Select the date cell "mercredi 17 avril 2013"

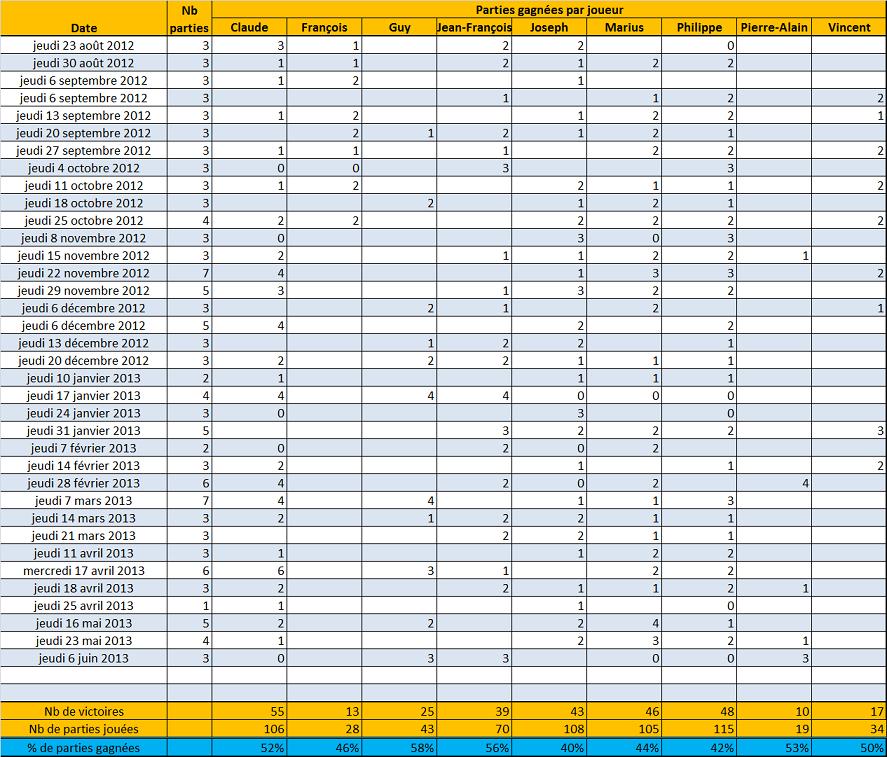(84, 571)
